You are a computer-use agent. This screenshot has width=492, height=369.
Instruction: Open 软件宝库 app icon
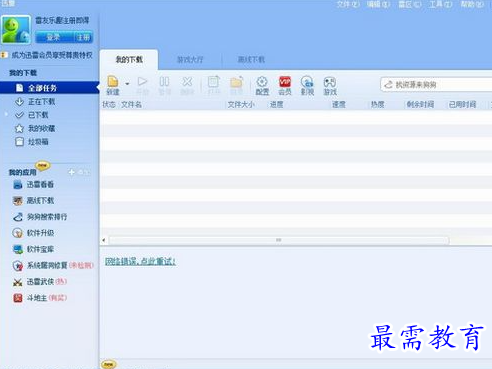click(18, 249)
